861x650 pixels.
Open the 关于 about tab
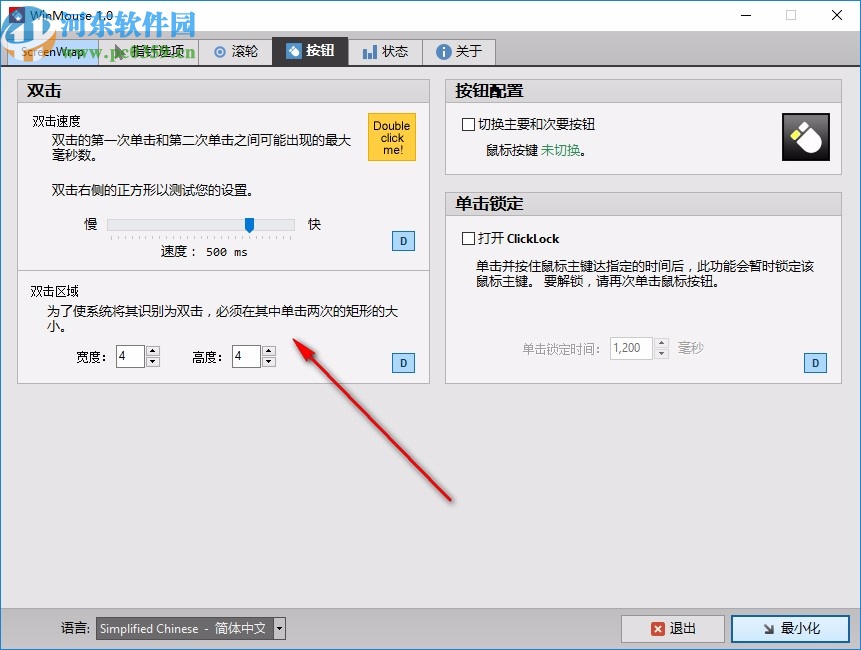(459, 52)
